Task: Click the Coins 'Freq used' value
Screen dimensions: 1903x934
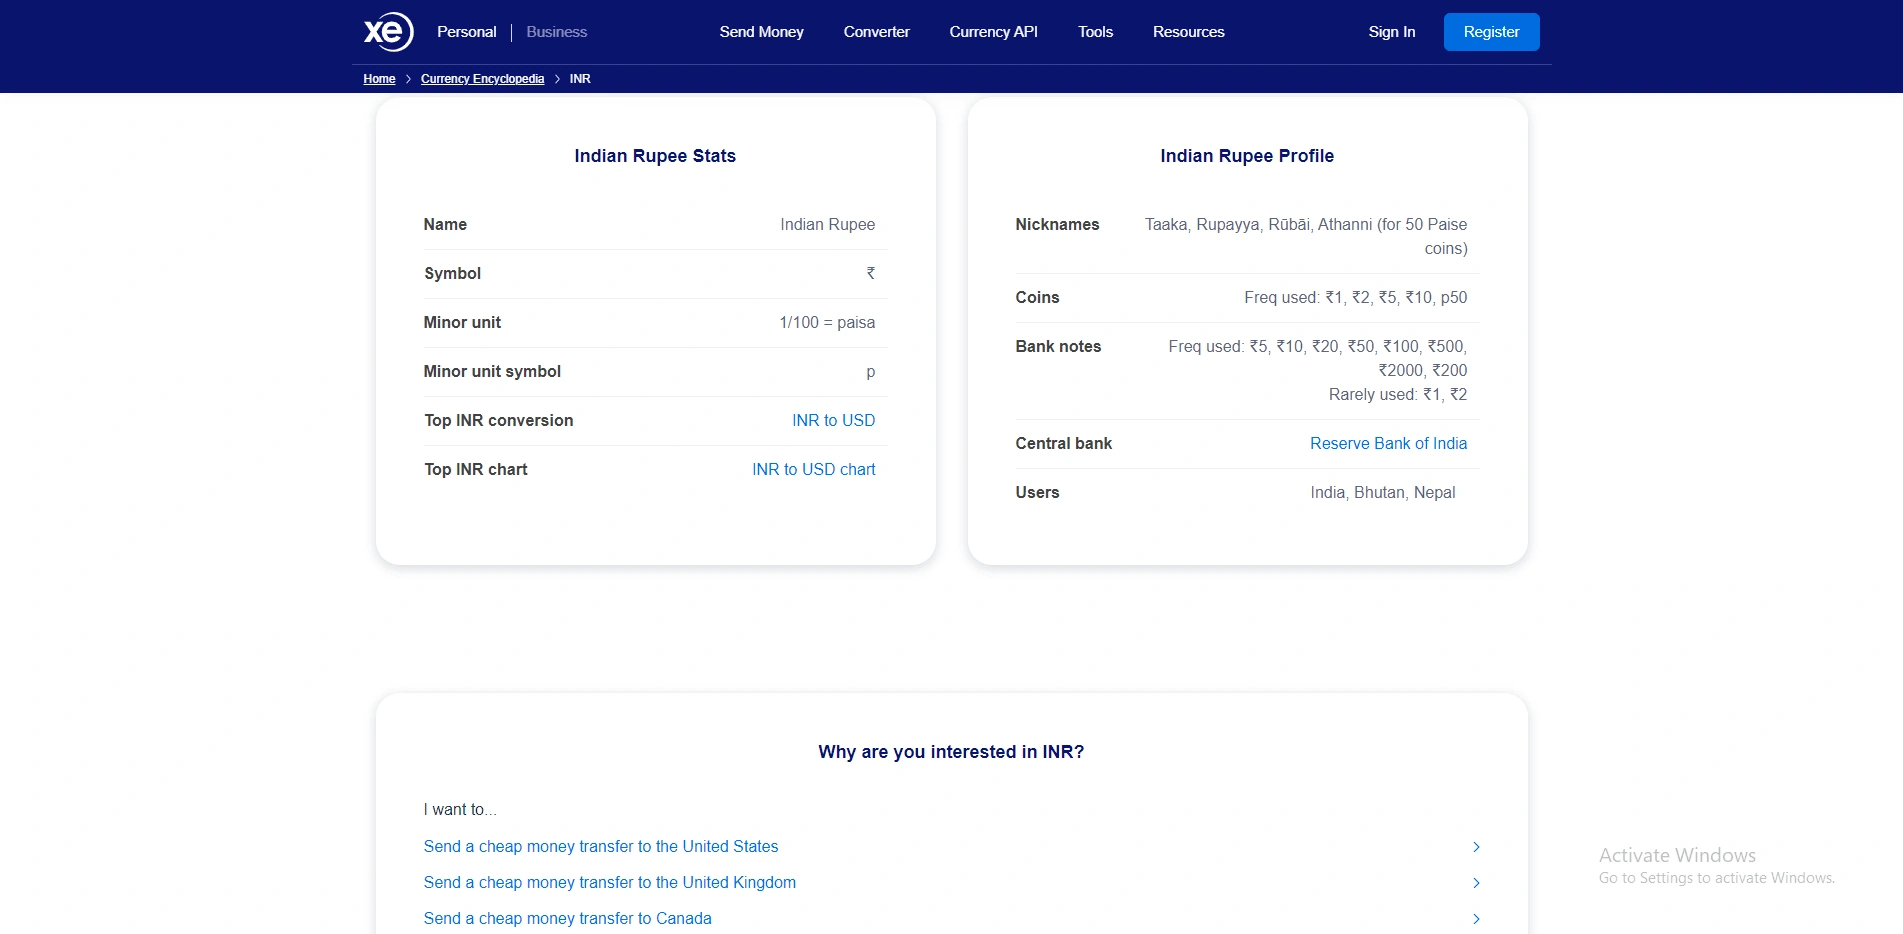Action: pyautogui.click(x=1355, y=298)
